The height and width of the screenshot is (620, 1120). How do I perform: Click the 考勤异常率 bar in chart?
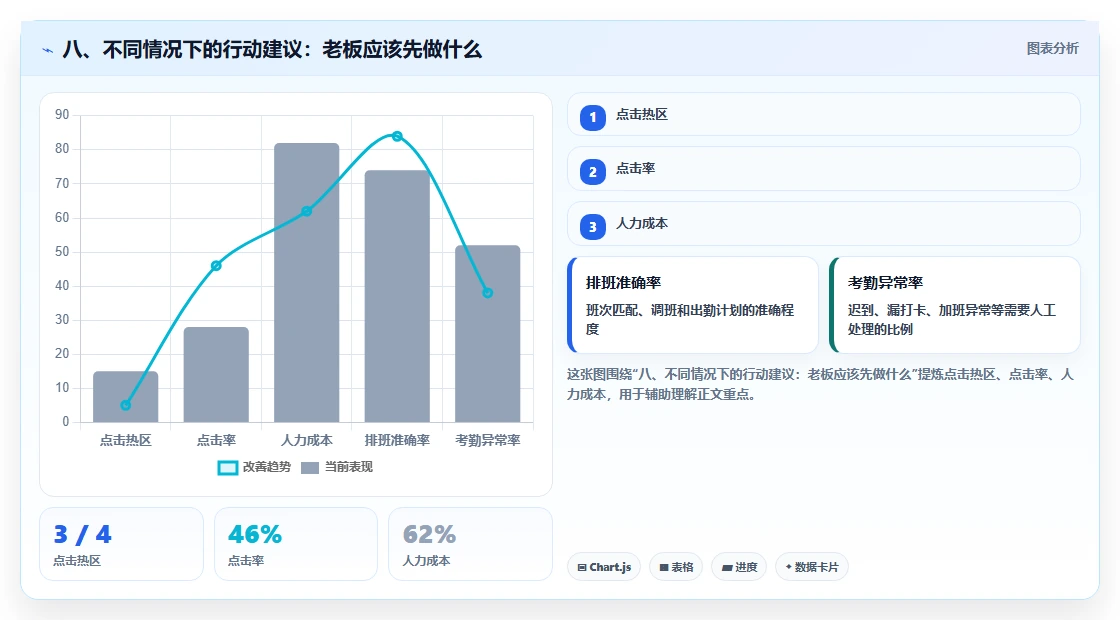[488, 334]
